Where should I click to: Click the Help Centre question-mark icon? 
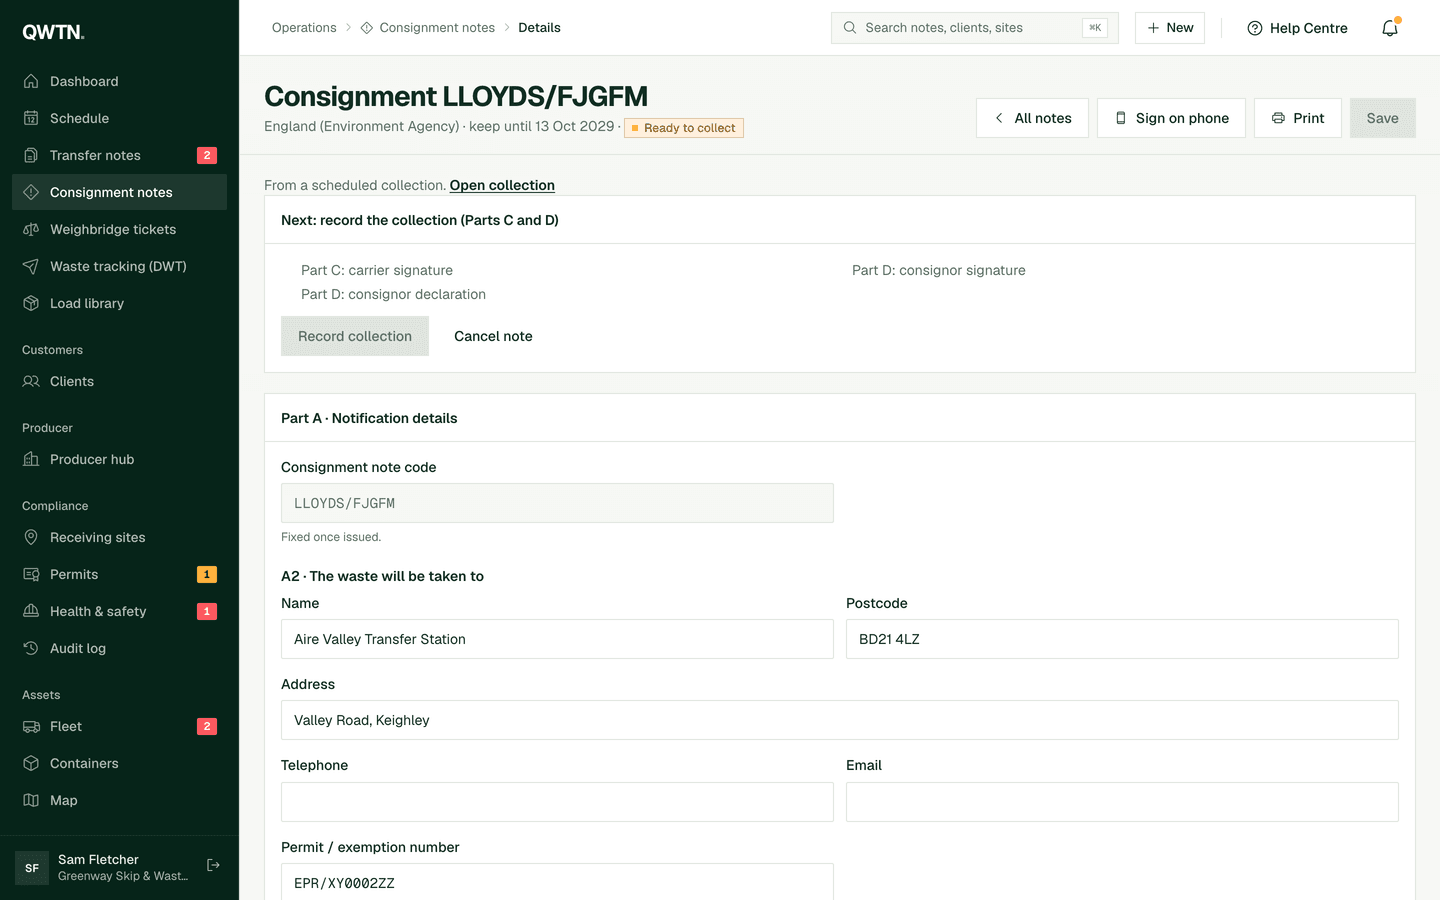coord(1255,28)
